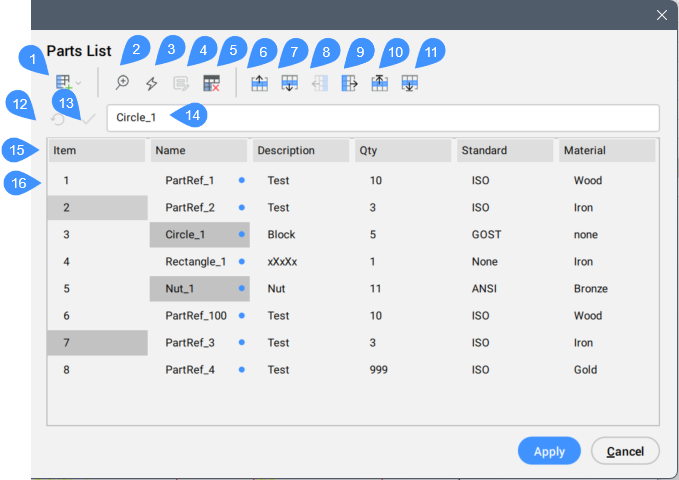The width and height of the screenshot is (679, 480).
Task: Click the Qty column header
Action: tap(402, 151)
